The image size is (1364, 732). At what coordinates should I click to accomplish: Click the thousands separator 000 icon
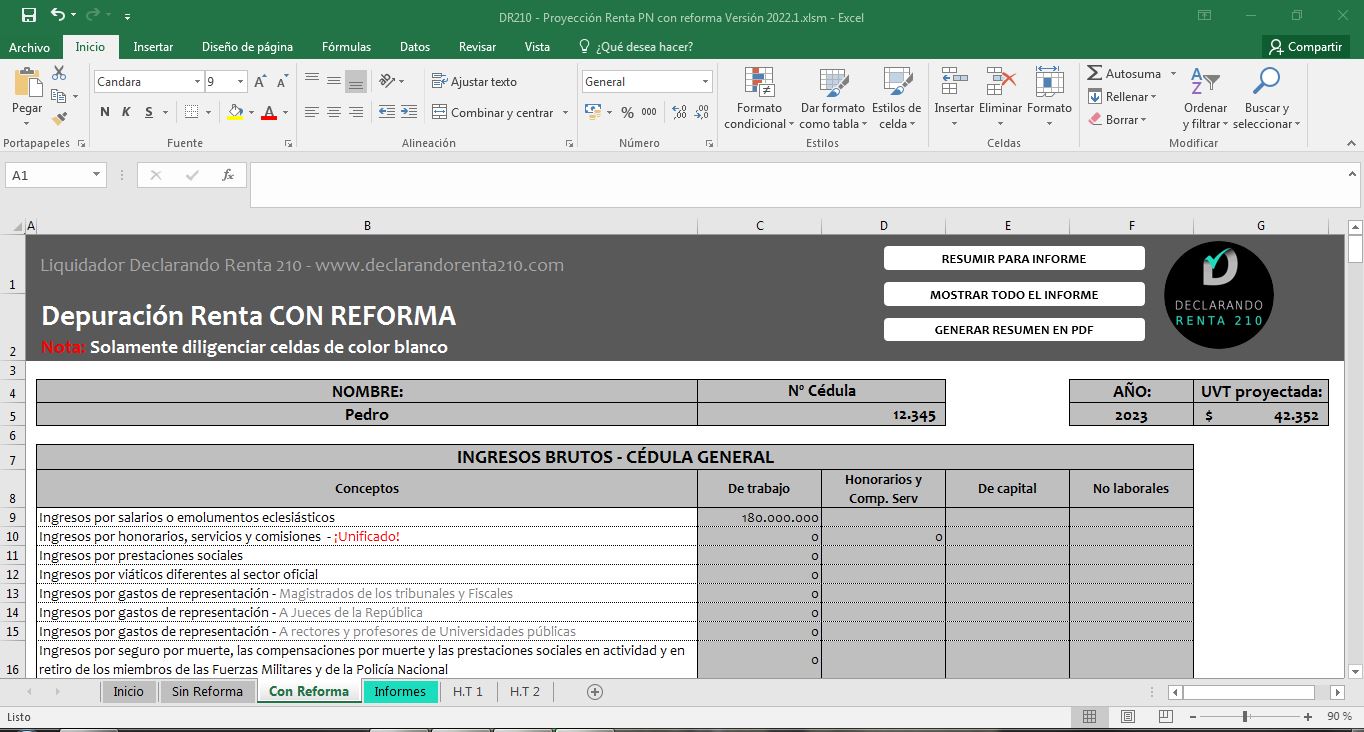pos(649,112)
